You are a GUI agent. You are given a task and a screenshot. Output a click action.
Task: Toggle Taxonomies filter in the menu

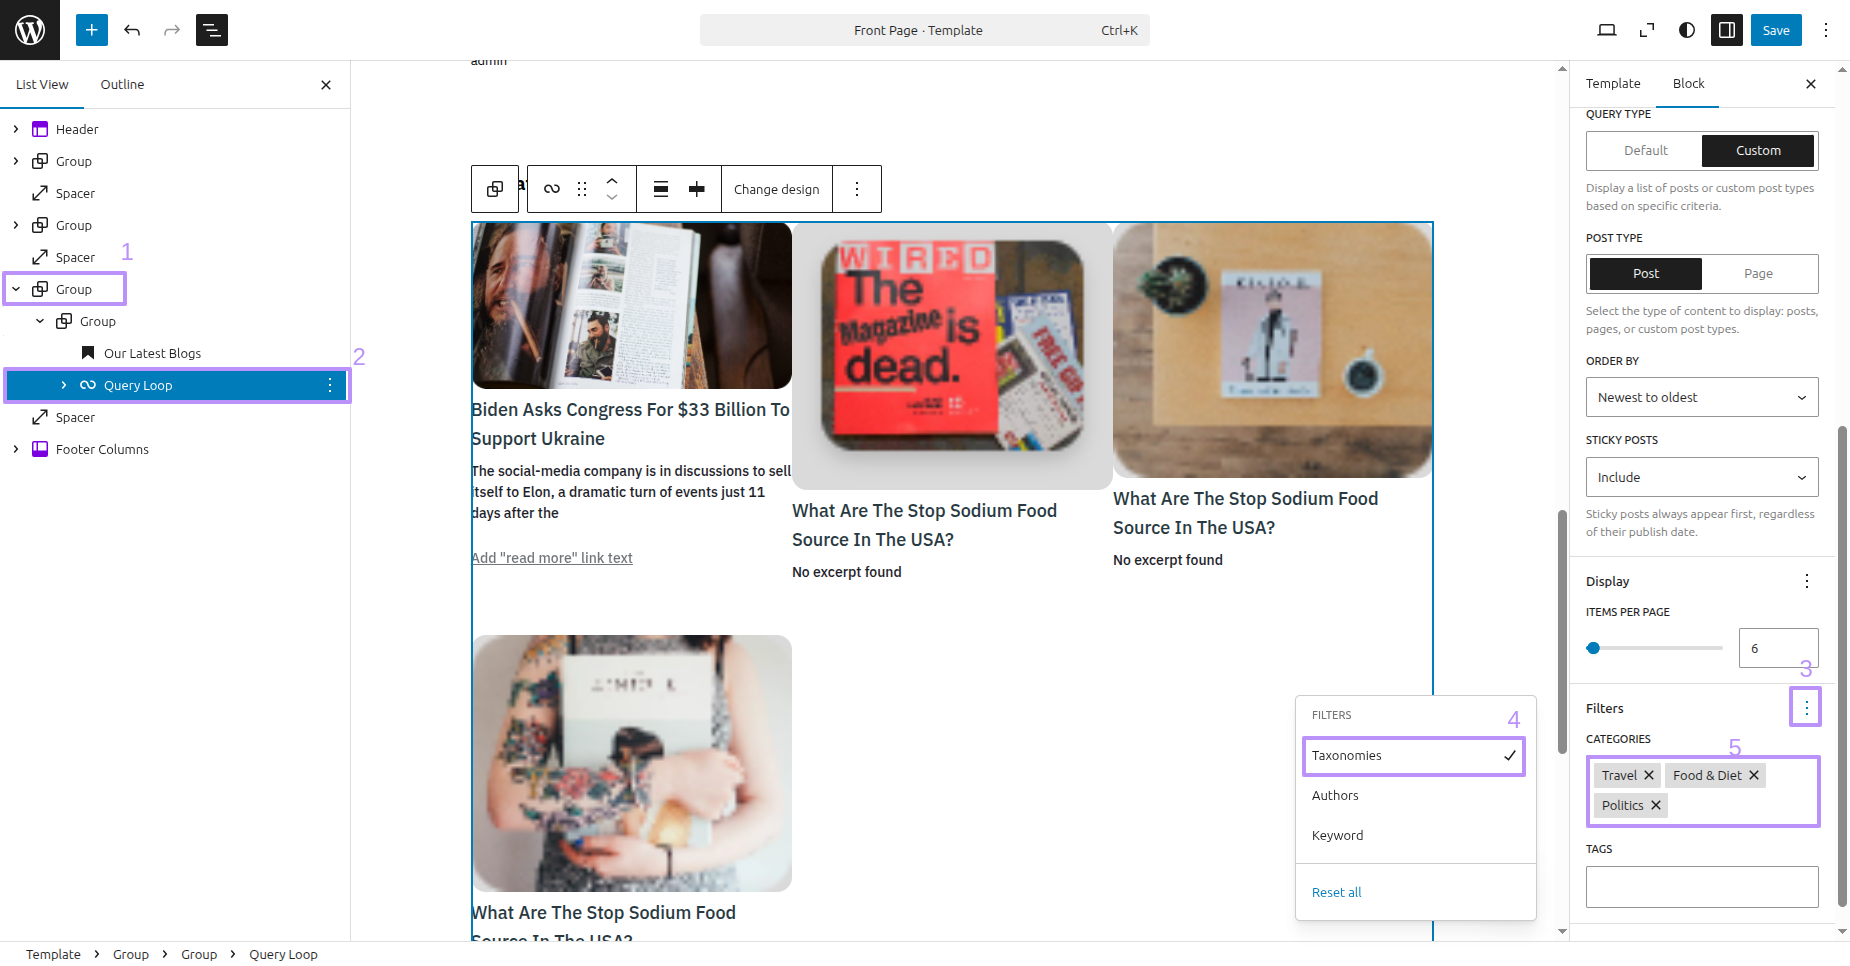(x=1413, y=756)
